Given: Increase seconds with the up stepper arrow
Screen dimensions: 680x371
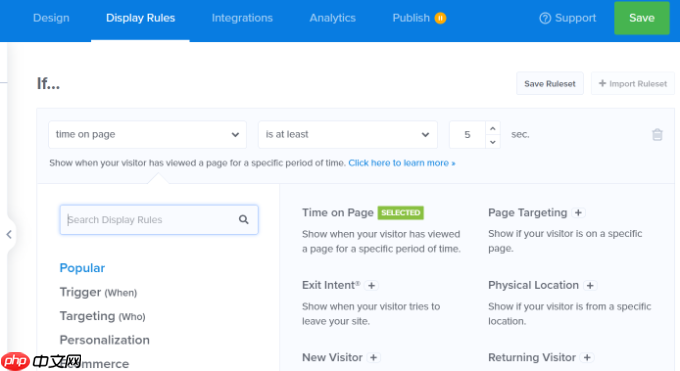Looking at the screenshot, I should tap(493, 128).
